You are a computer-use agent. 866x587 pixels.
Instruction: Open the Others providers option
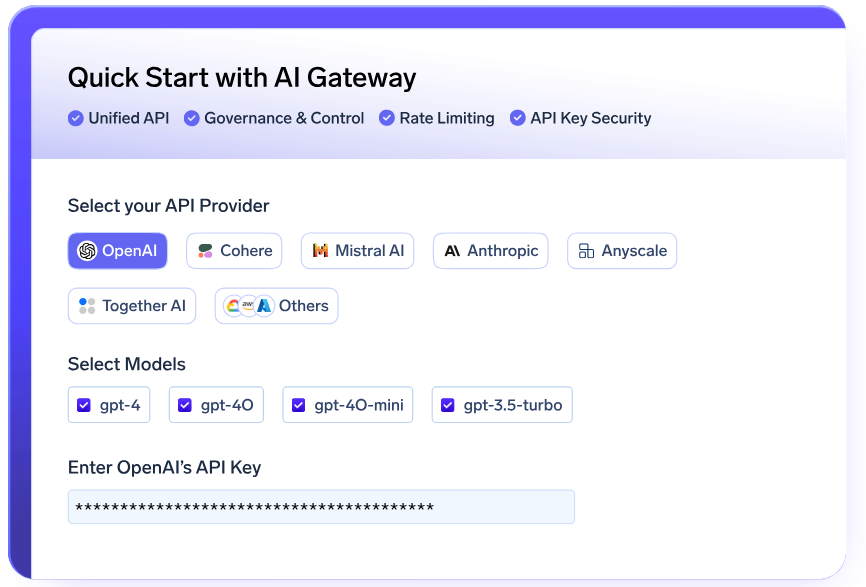click(x=277, y=306)
